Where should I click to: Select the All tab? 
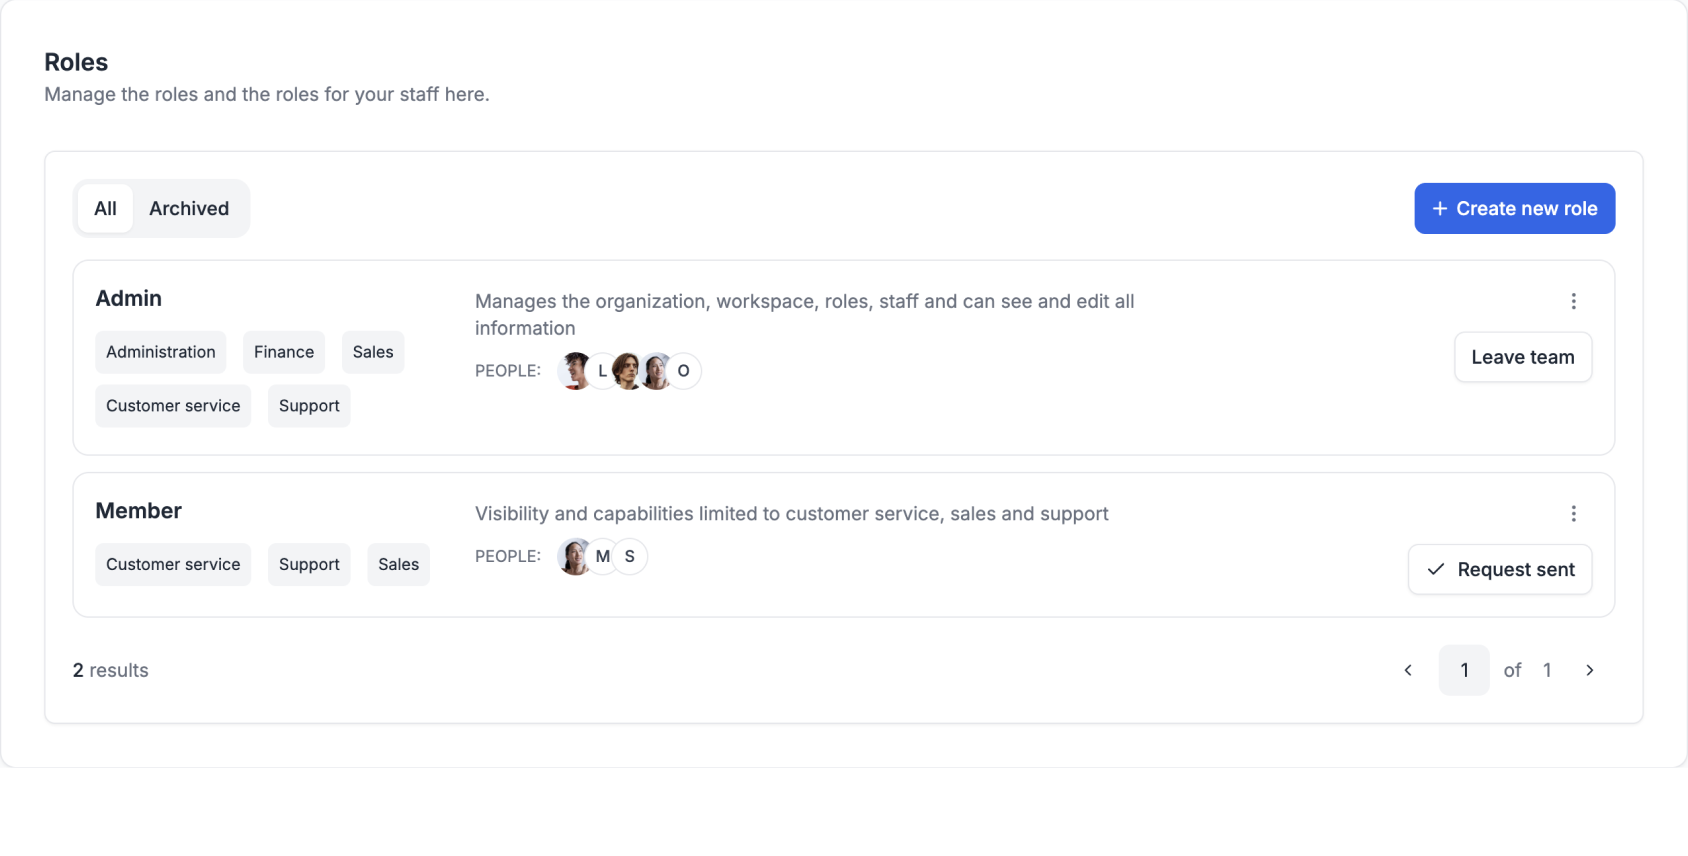pyautogui.click(x=105, y=208)
